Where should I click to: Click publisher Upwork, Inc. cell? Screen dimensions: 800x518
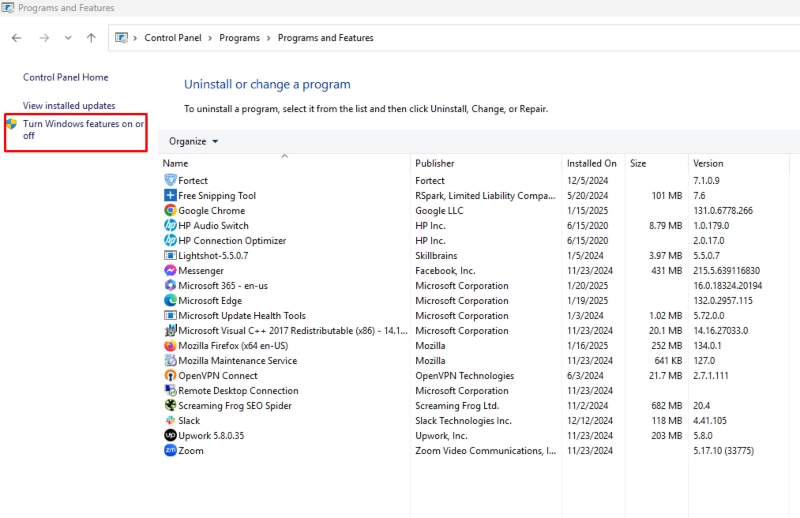click(441, 435)
